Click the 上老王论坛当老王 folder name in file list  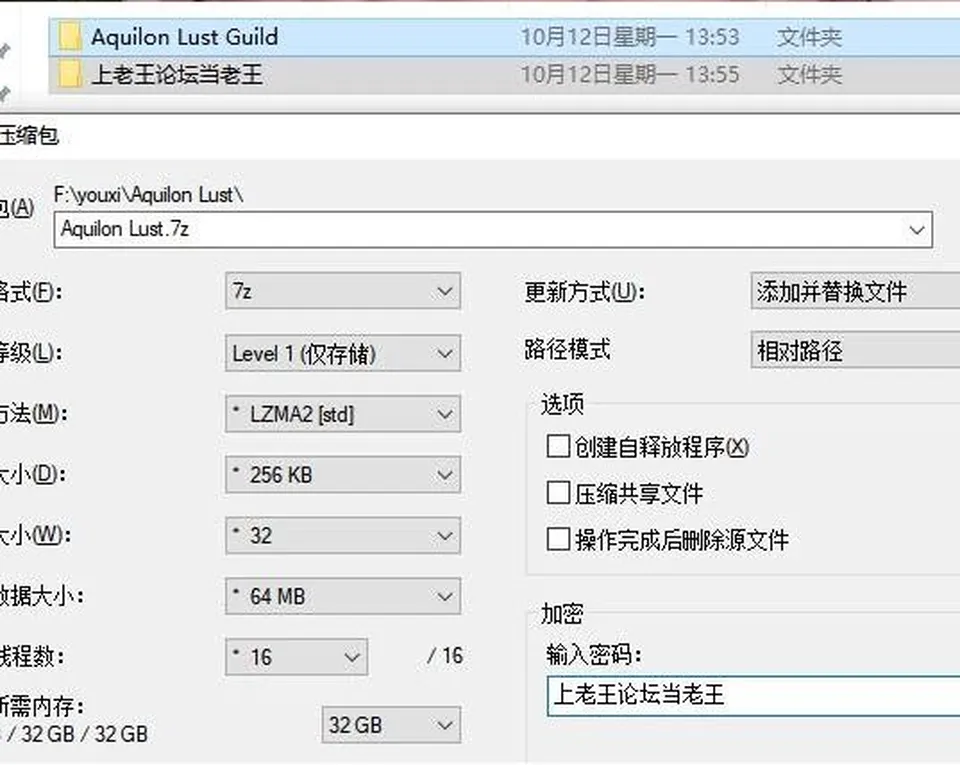coord(177,75)
